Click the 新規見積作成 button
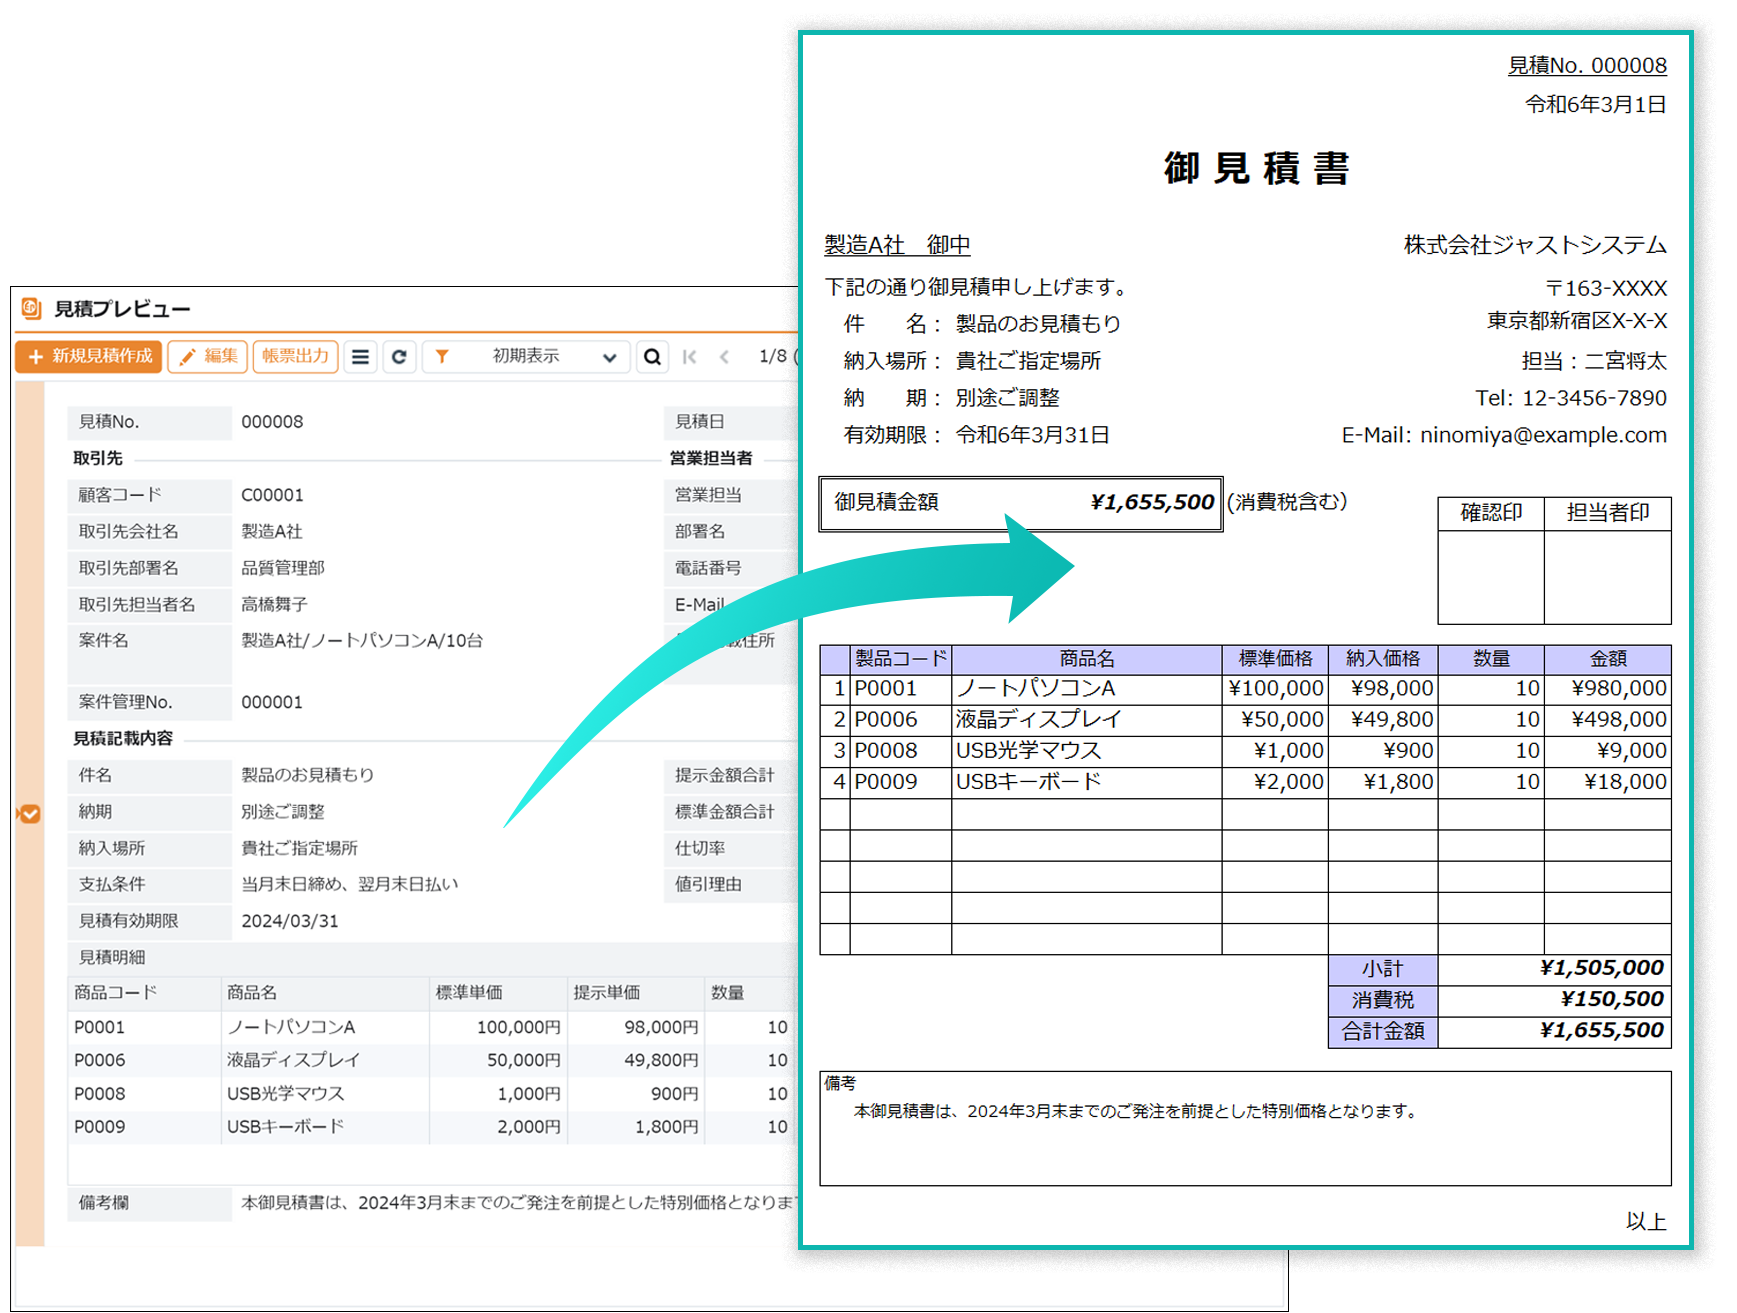Viewport: 1737px width, 1313px height. (x=88, y=356)
